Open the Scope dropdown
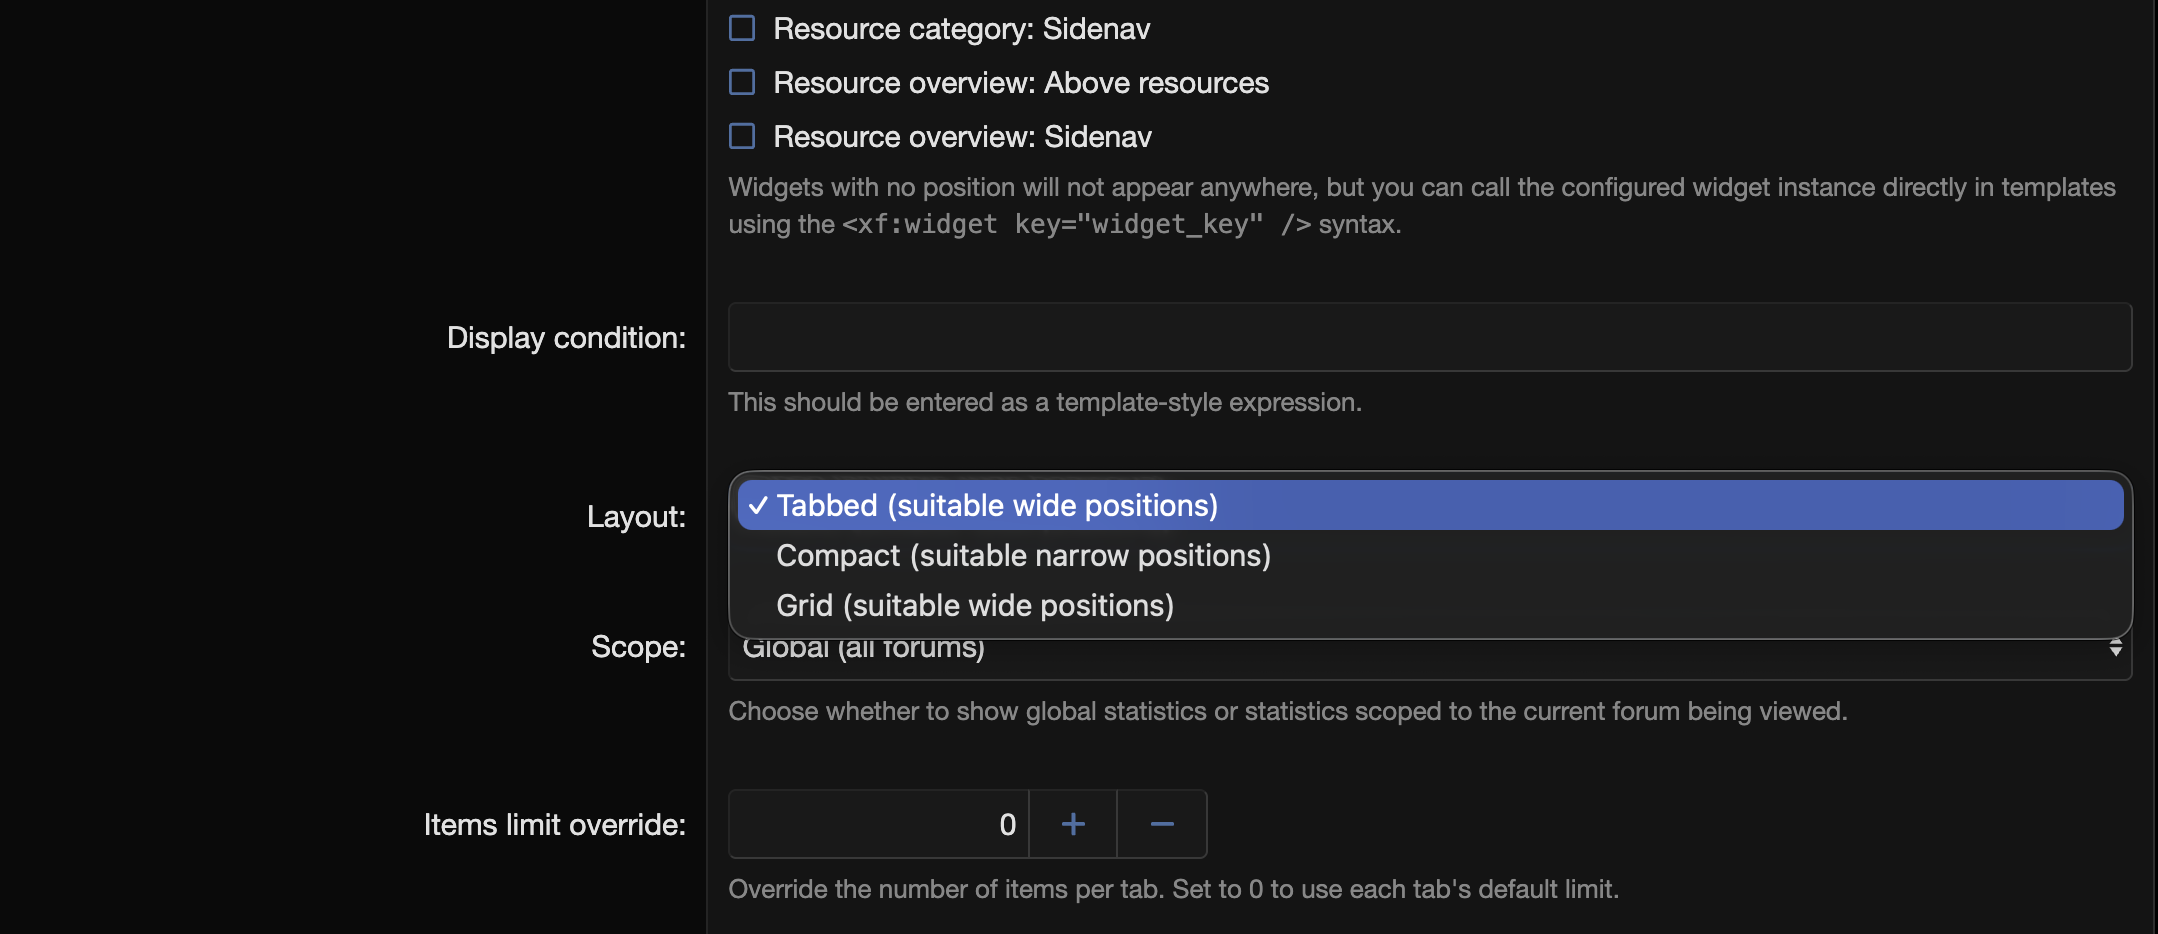 1420,648
